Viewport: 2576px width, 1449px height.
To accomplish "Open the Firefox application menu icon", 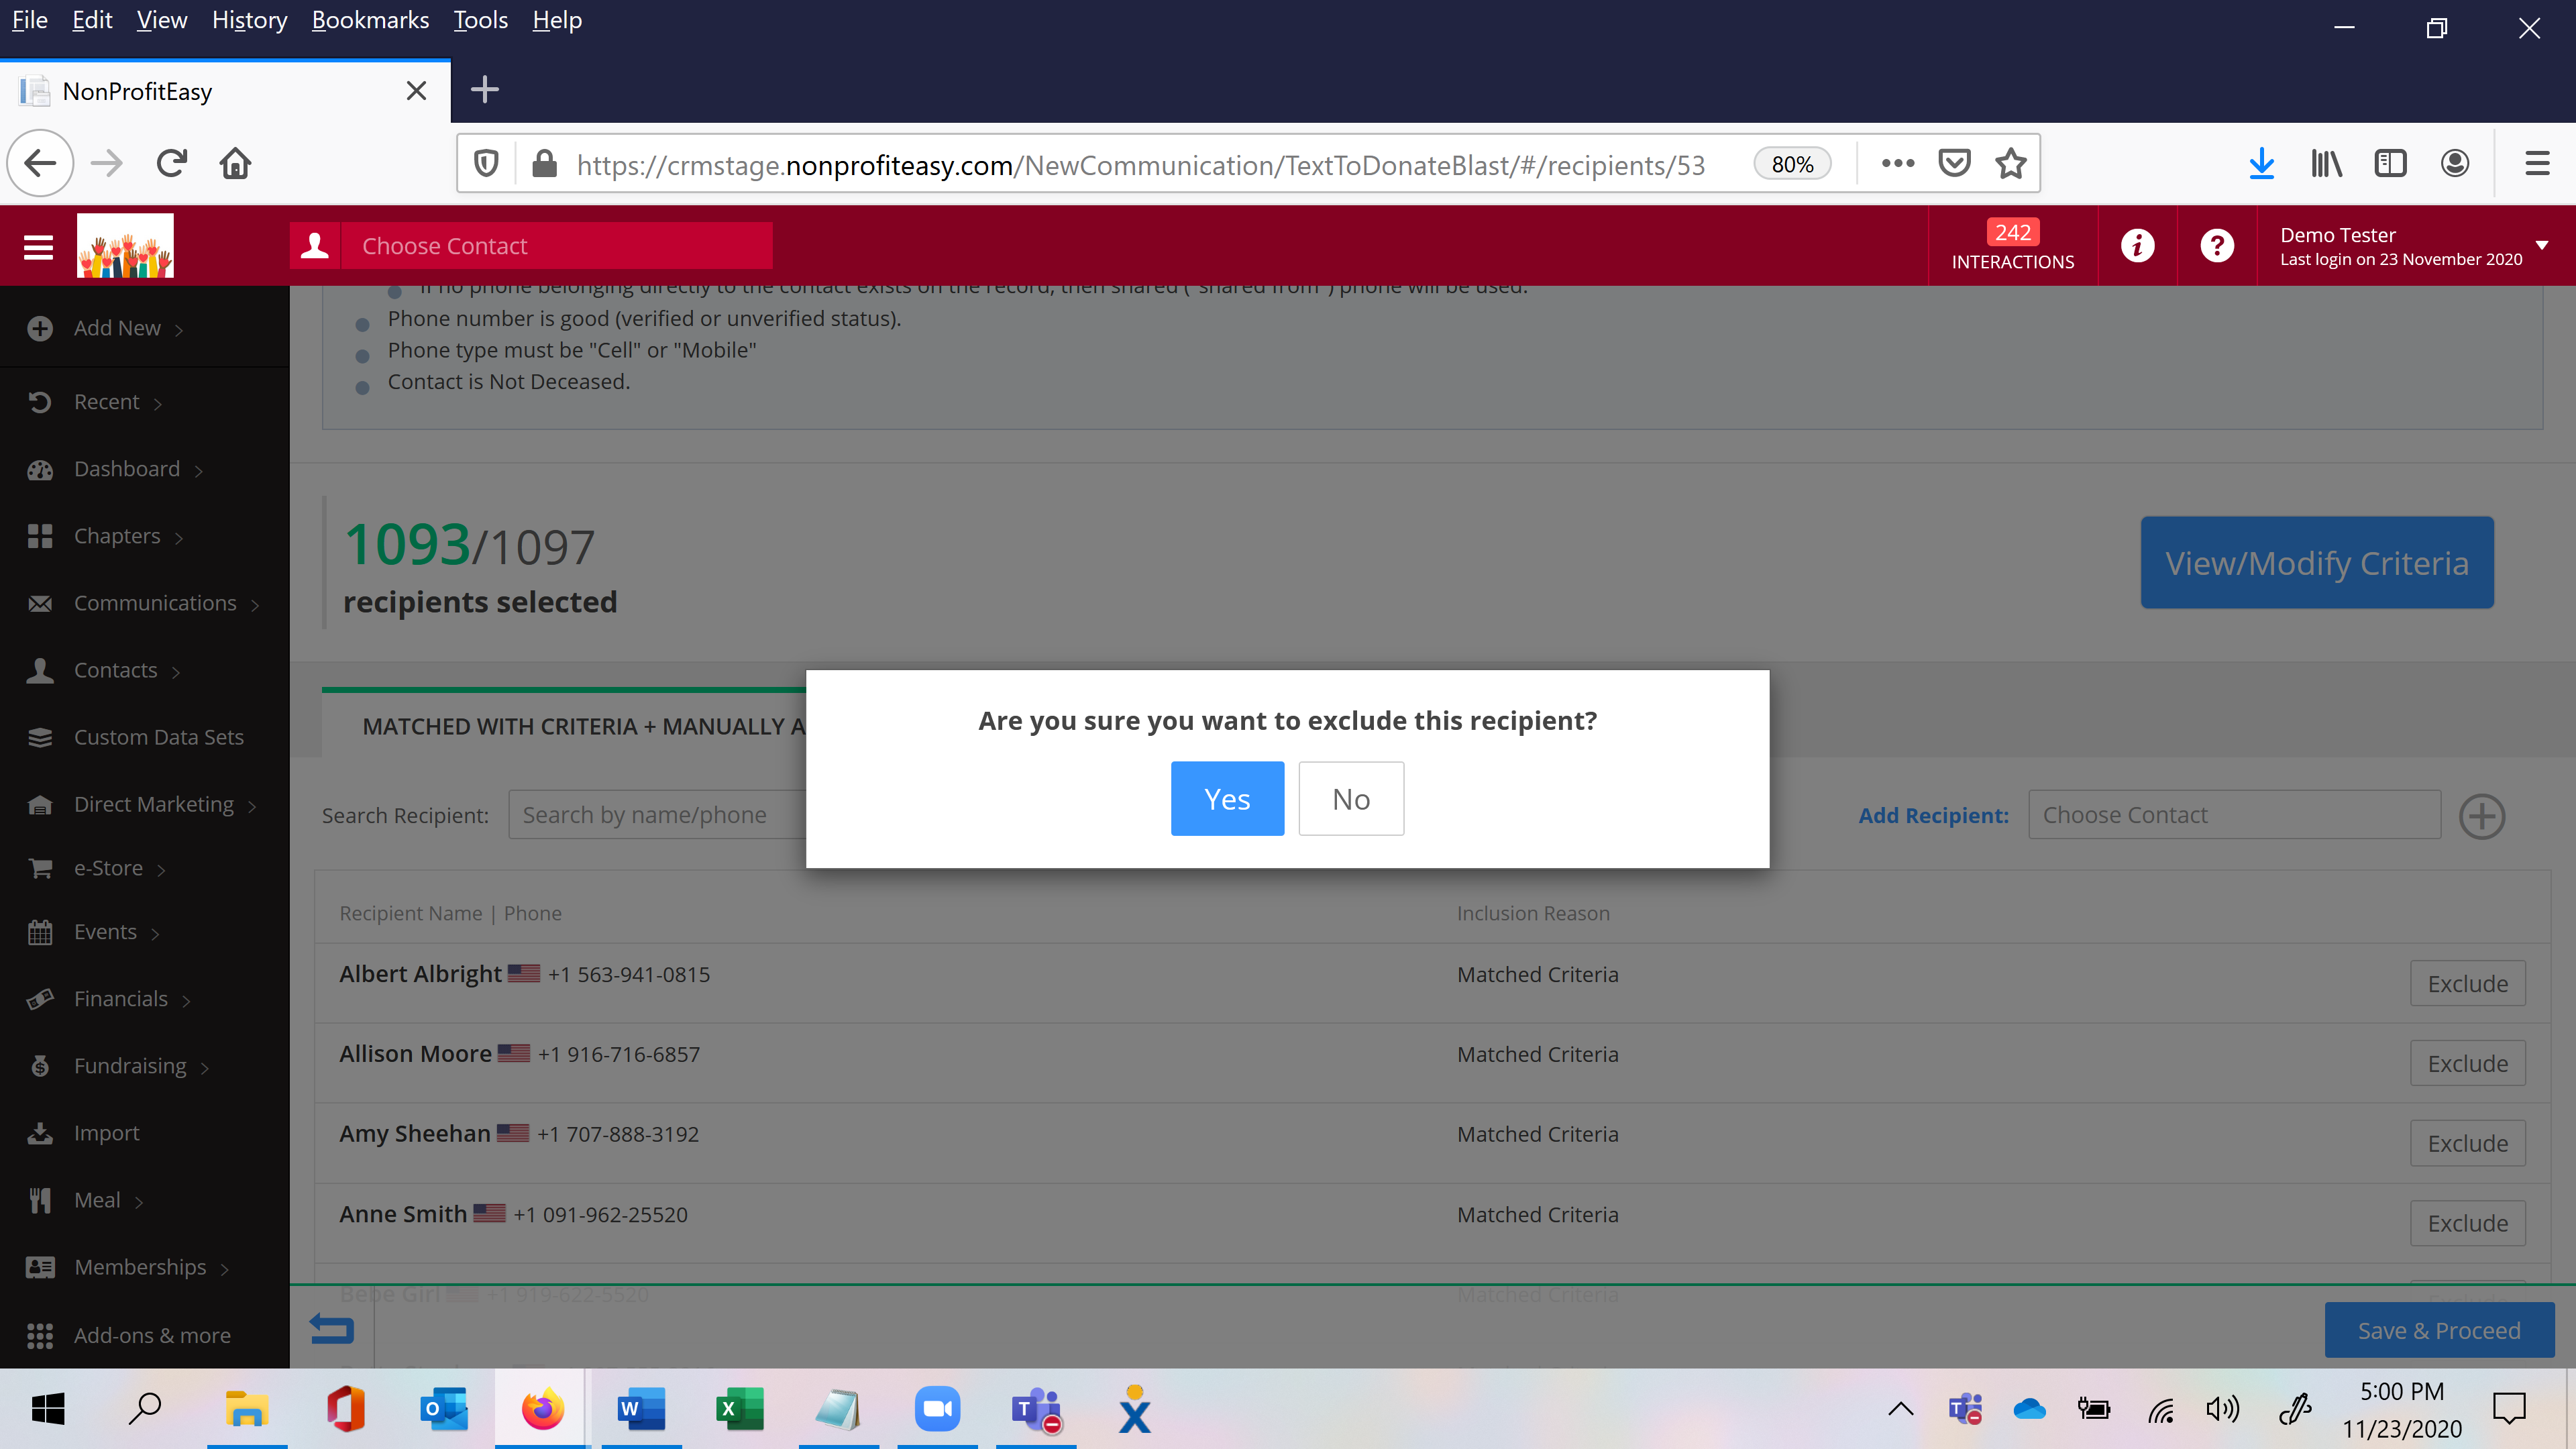I will coord(2537,163).
